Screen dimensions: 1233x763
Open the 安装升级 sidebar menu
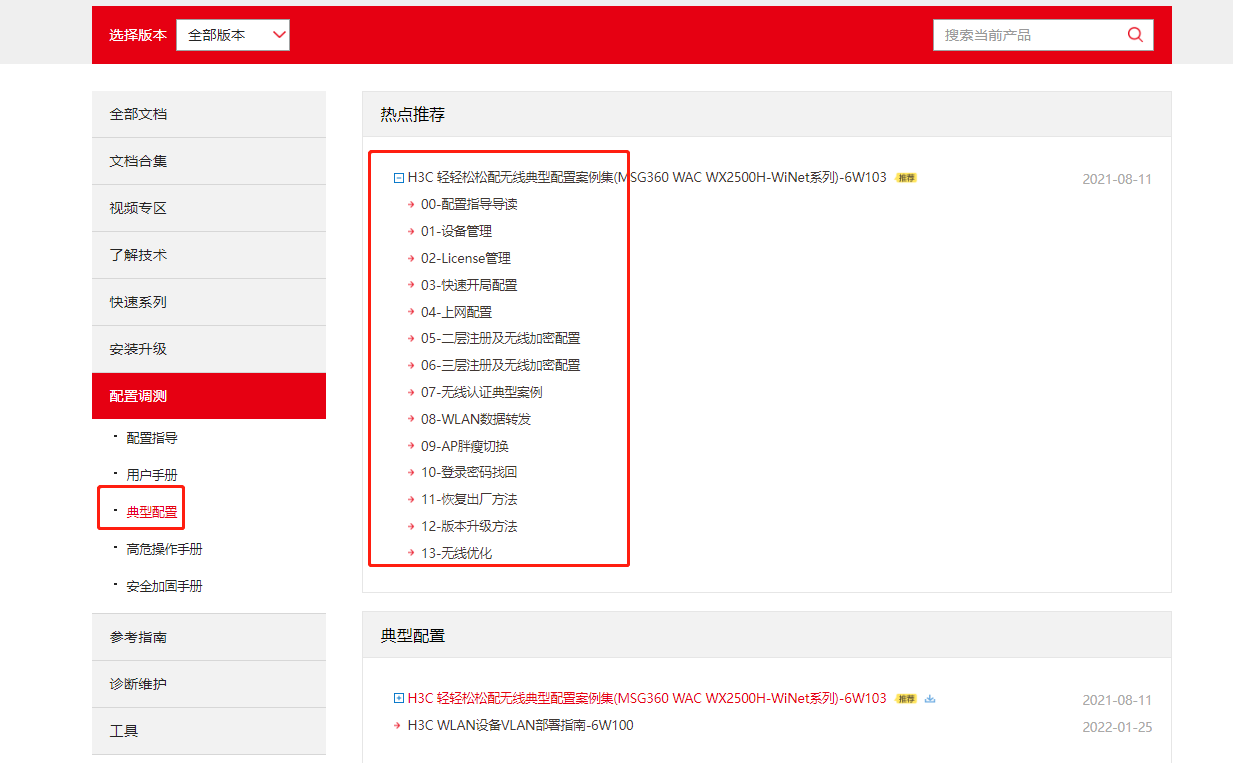tap(209, 349)
